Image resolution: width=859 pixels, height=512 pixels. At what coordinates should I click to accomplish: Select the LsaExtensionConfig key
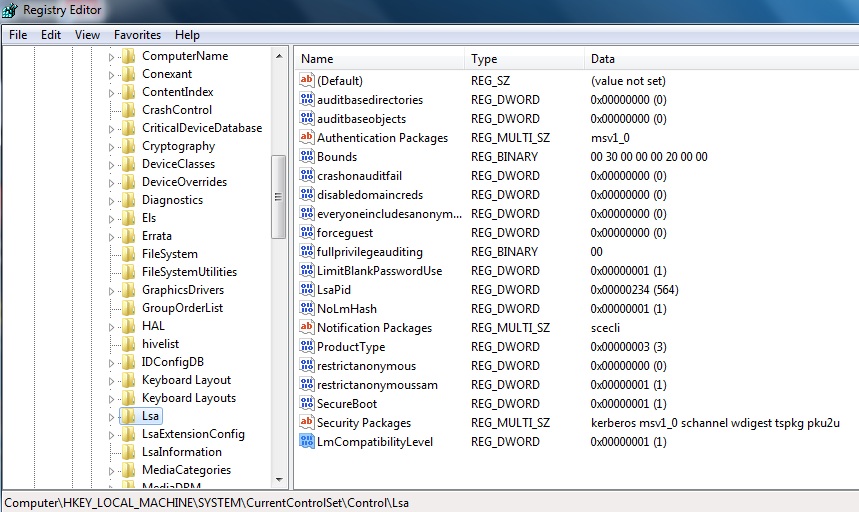[x=193, y=434]
